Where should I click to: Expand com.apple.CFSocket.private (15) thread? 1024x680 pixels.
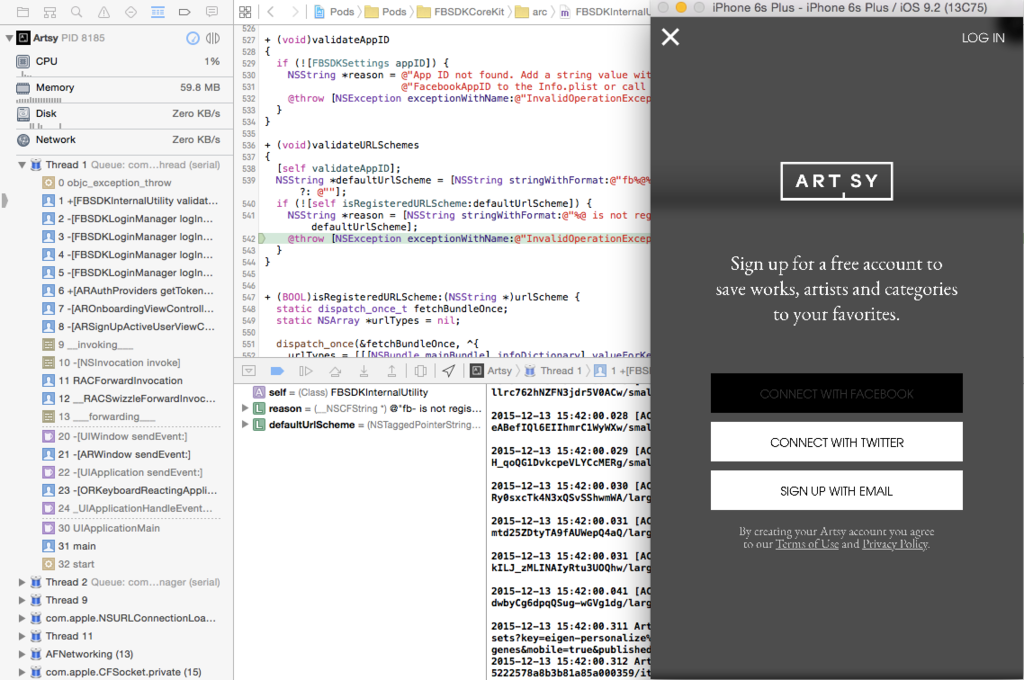tap(22, 672)
